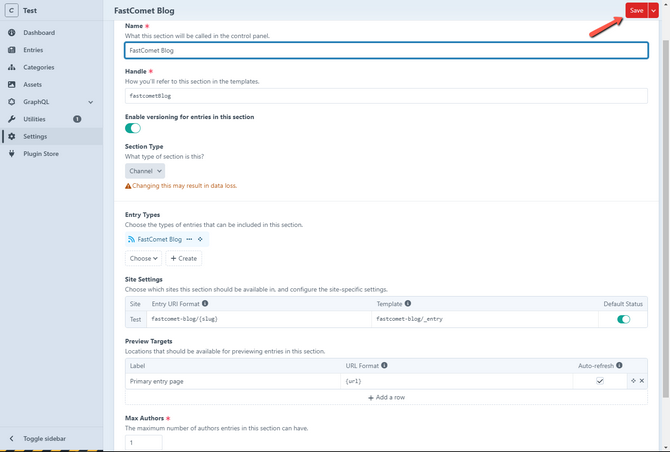Click Add a row under Preview Targets
670x452 pixels.
[386, 397]
